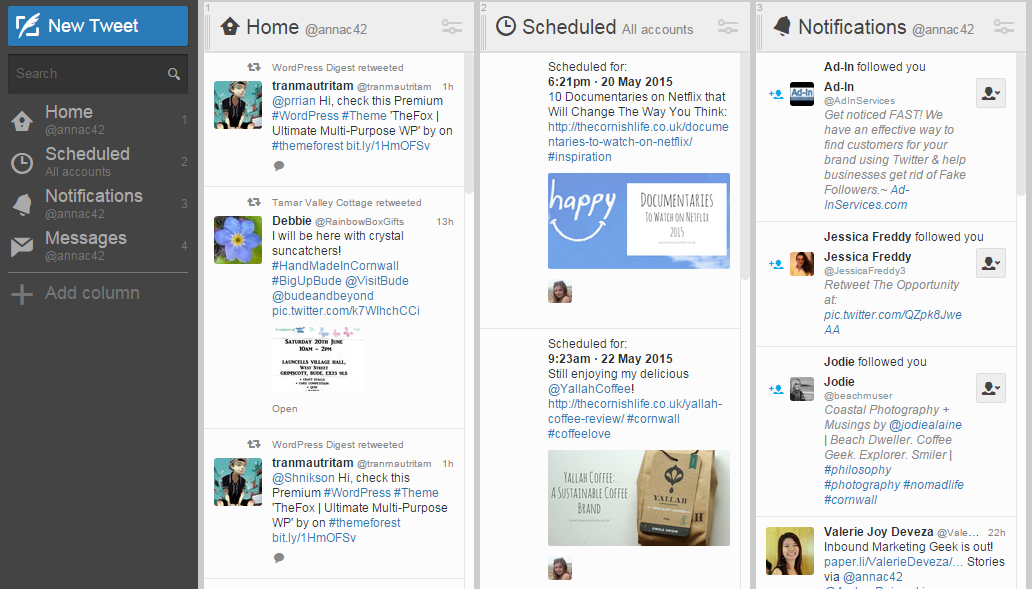Click the Yallah Coffee image preview
The width and height of the screenshot is (1032, 589).
click(638, 497)
